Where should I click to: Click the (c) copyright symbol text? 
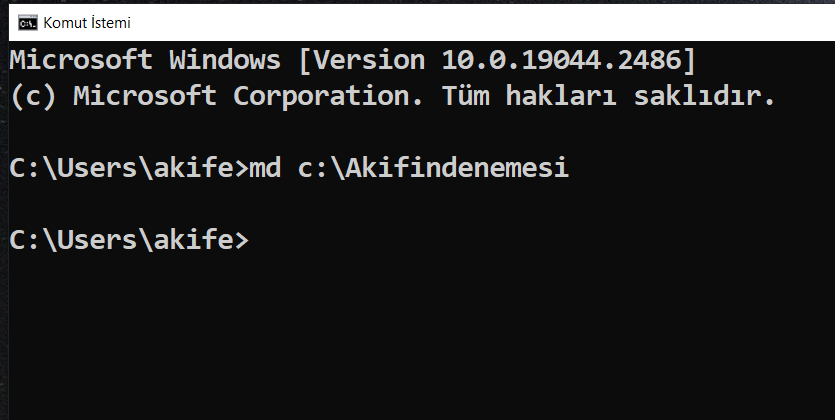[x=33, y=96]
